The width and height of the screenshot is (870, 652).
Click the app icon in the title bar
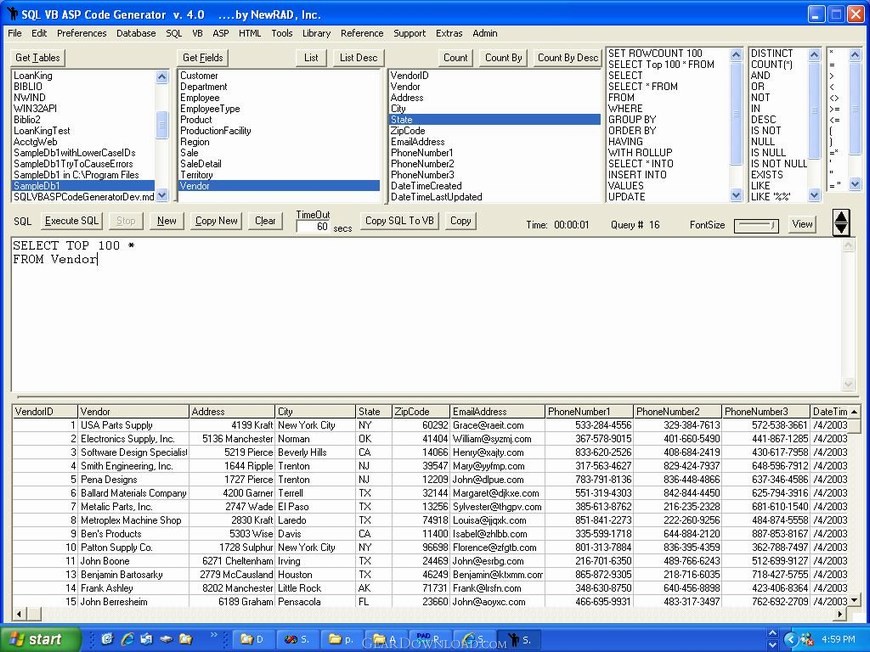coord(12,13)
